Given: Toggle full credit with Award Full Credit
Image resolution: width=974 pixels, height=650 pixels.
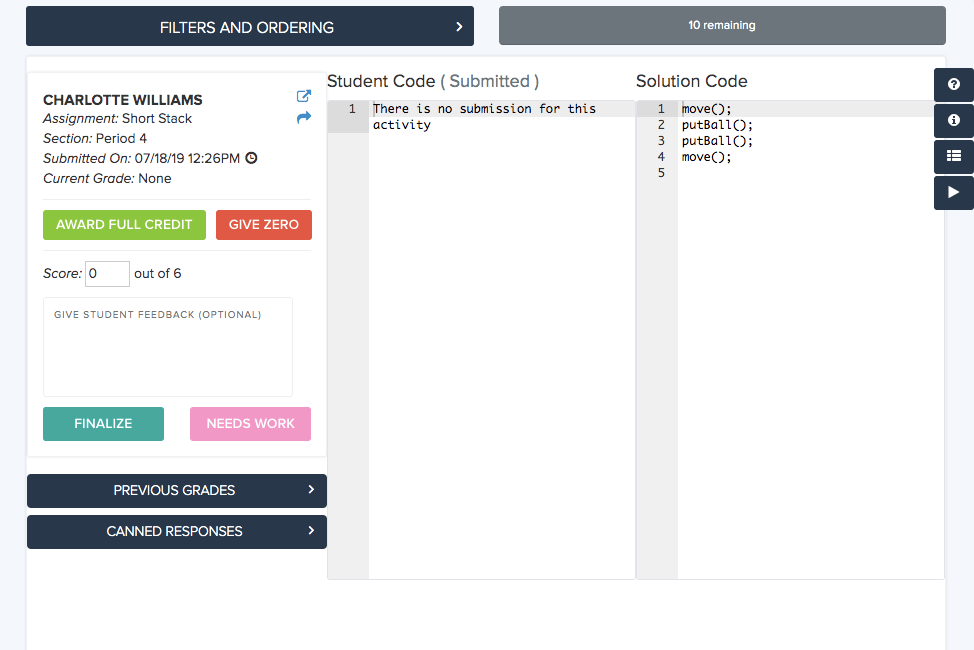Looking at the screenshot, I should tap(124, 225).
